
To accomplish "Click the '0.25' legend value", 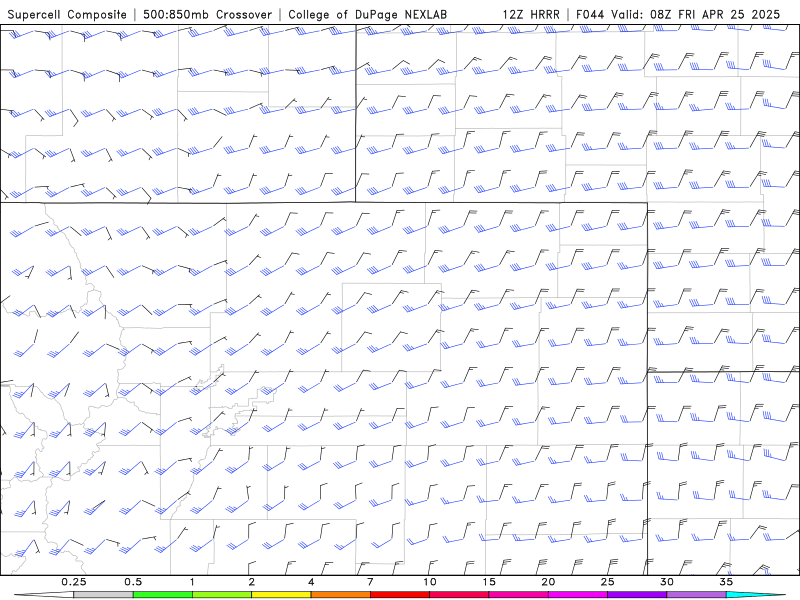I will tap(74, 582).
